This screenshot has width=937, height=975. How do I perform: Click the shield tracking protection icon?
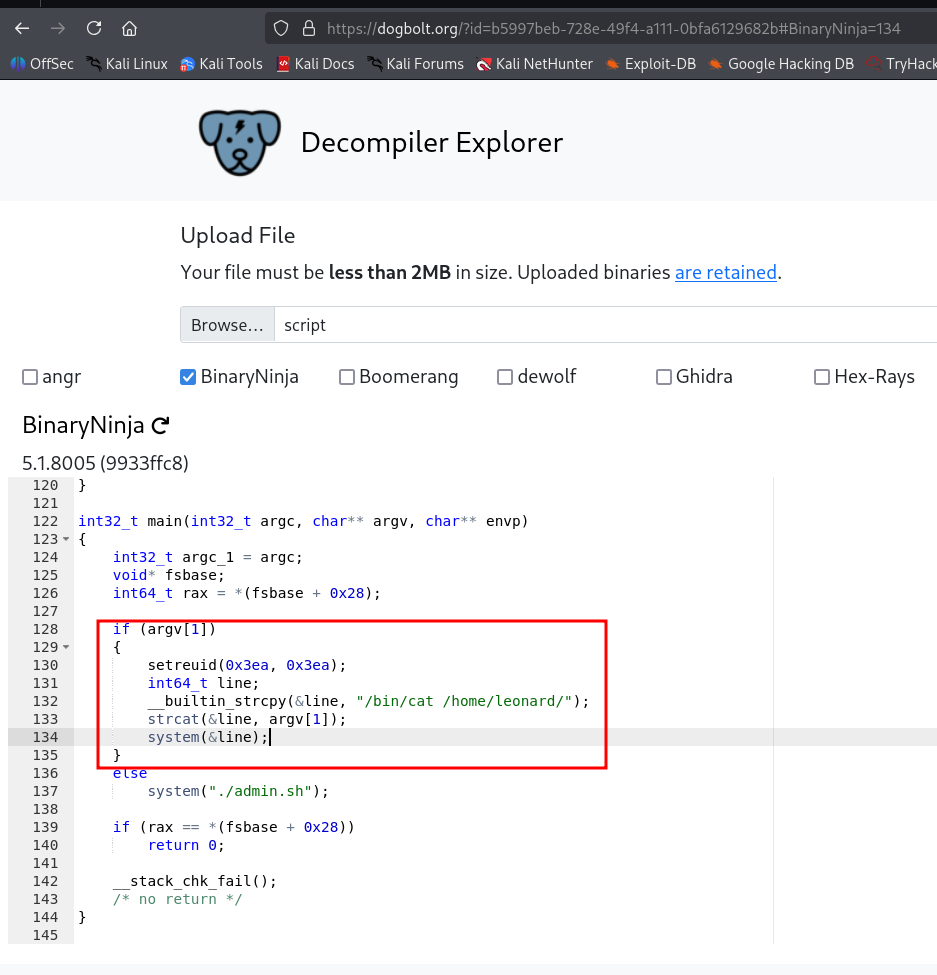(282, 28)
